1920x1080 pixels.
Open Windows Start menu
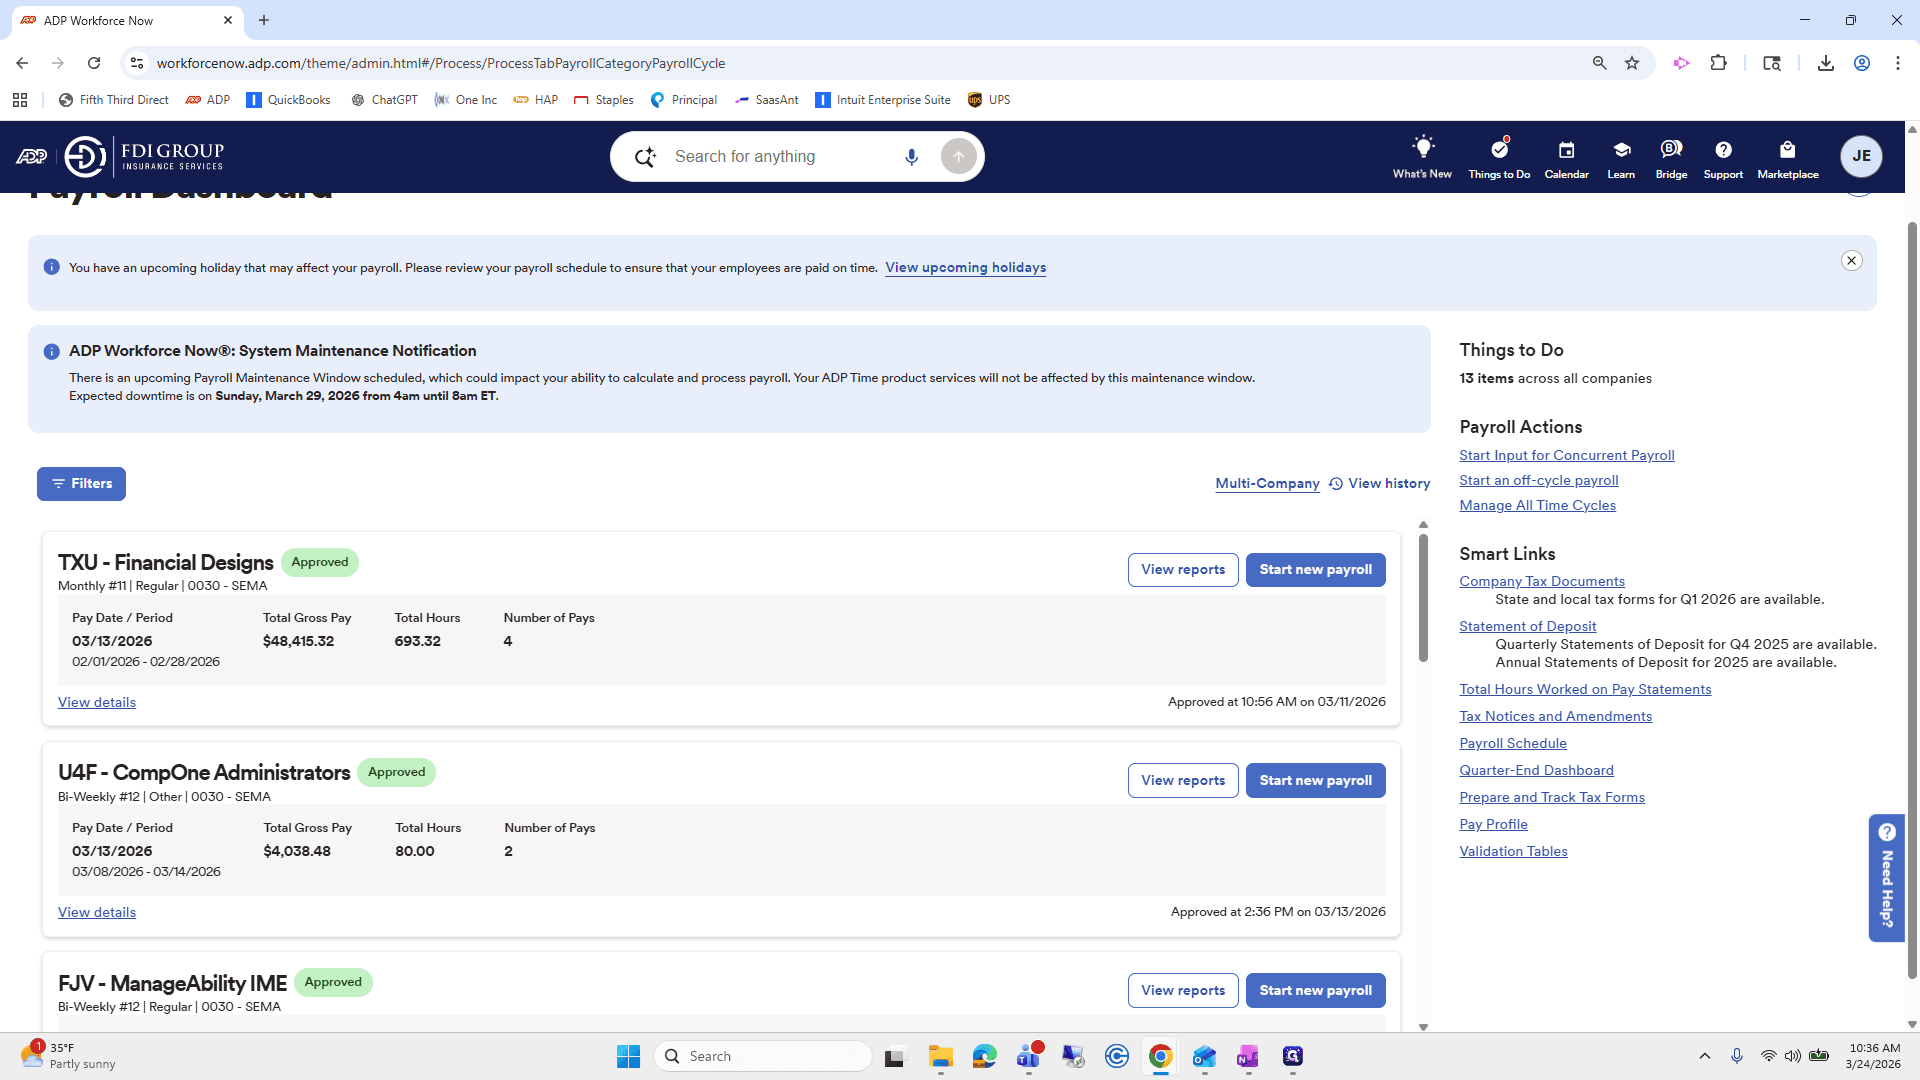click(x=628, y=1057)
